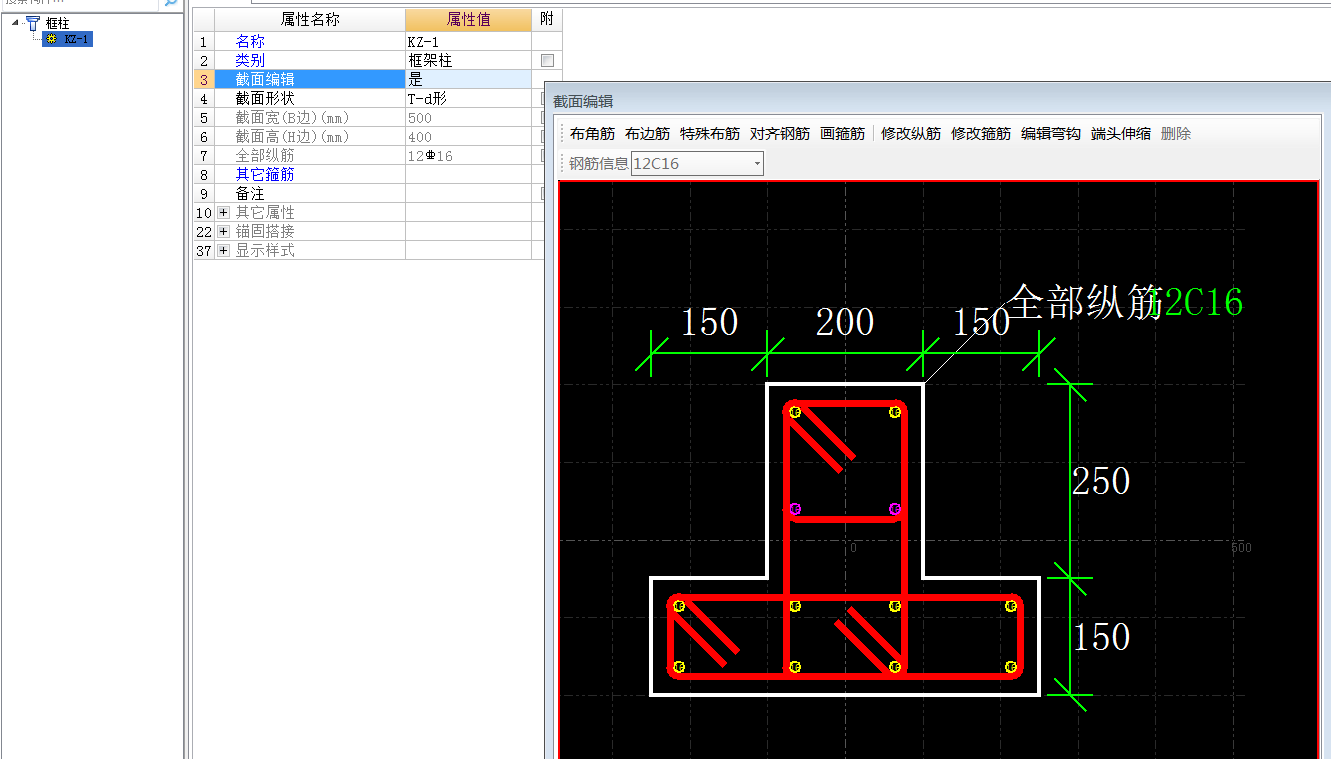The width and height of the screenshot is (1331, 759).
Task: Collapse the 框柱 tree node arrow
Action: 16,23
